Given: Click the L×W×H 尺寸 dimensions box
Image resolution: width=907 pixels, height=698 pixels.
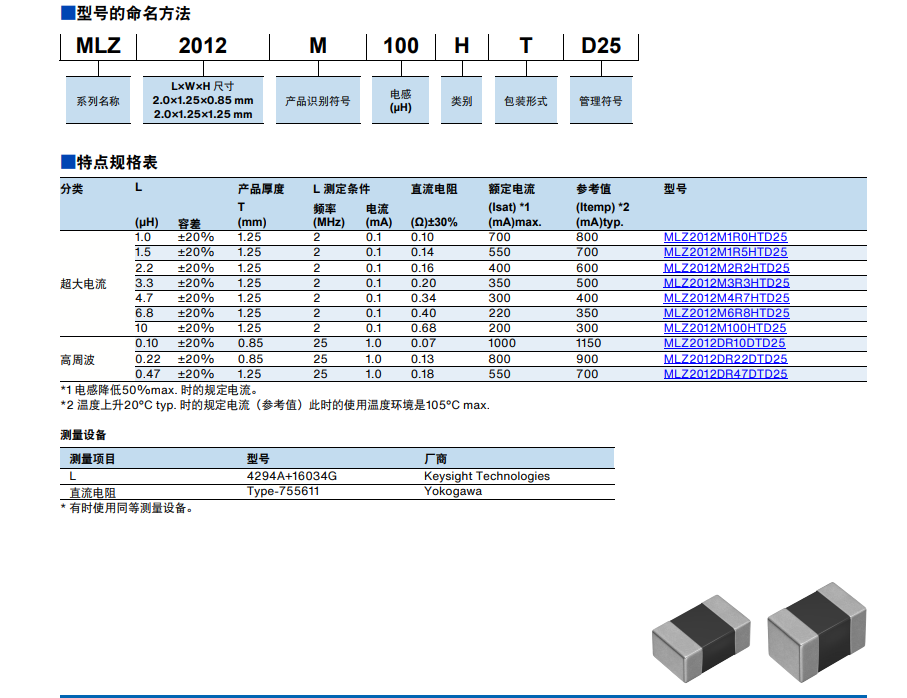Looking at the screenshot, I should 203,100.
